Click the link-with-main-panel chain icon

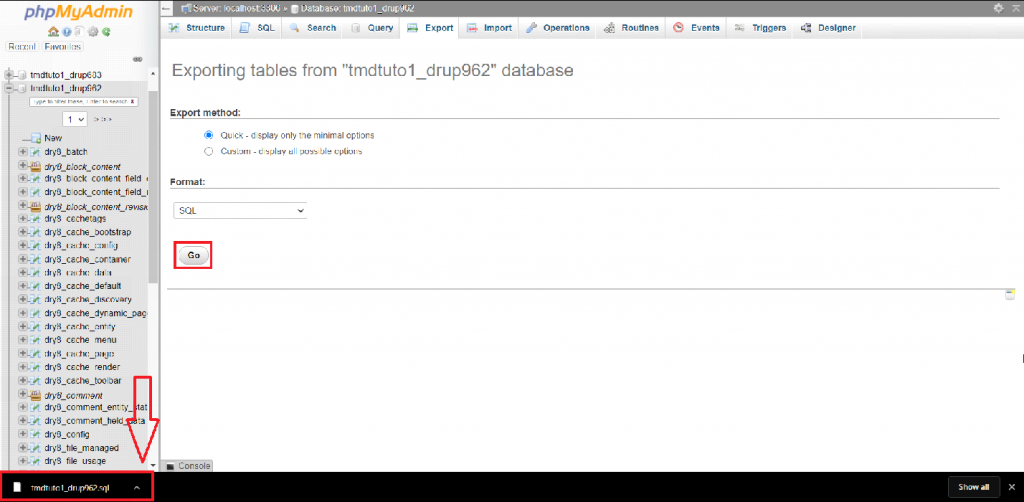(x=137, y=59)
